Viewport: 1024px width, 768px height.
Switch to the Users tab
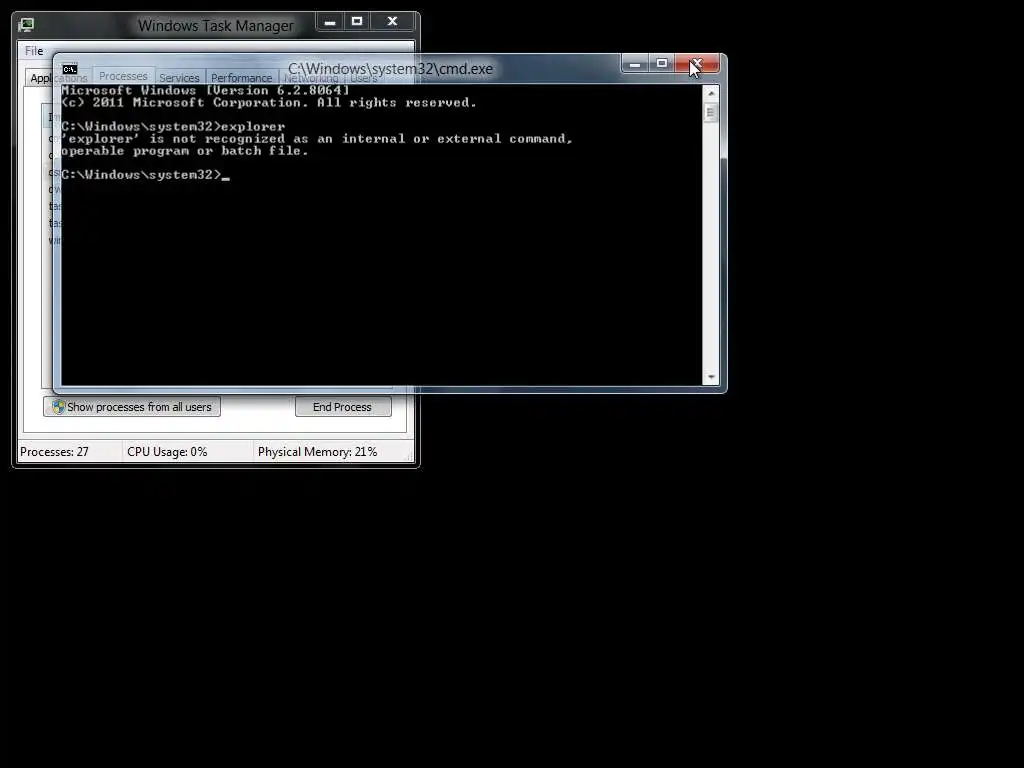[x=364, y=78]
